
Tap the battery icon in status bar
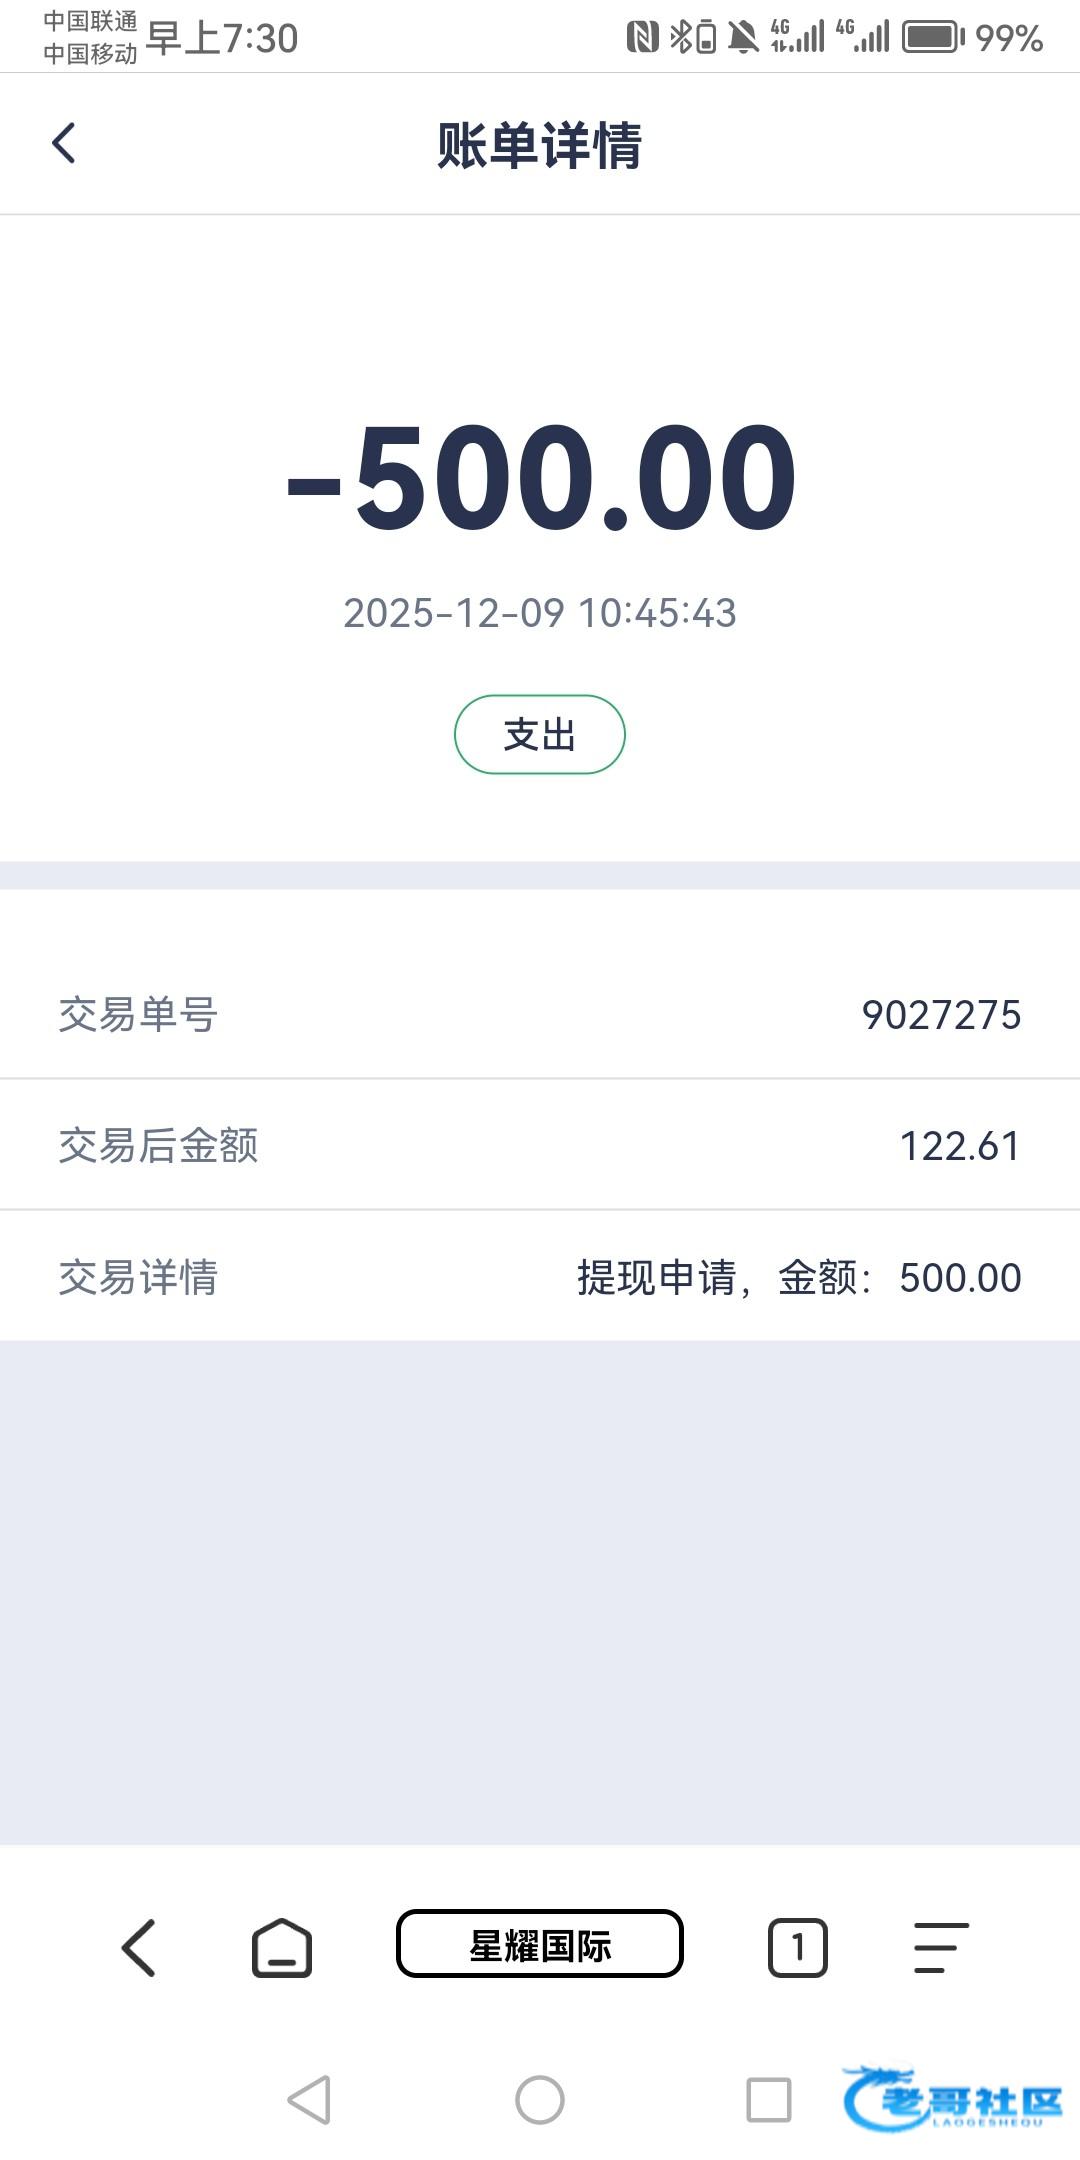933,38
